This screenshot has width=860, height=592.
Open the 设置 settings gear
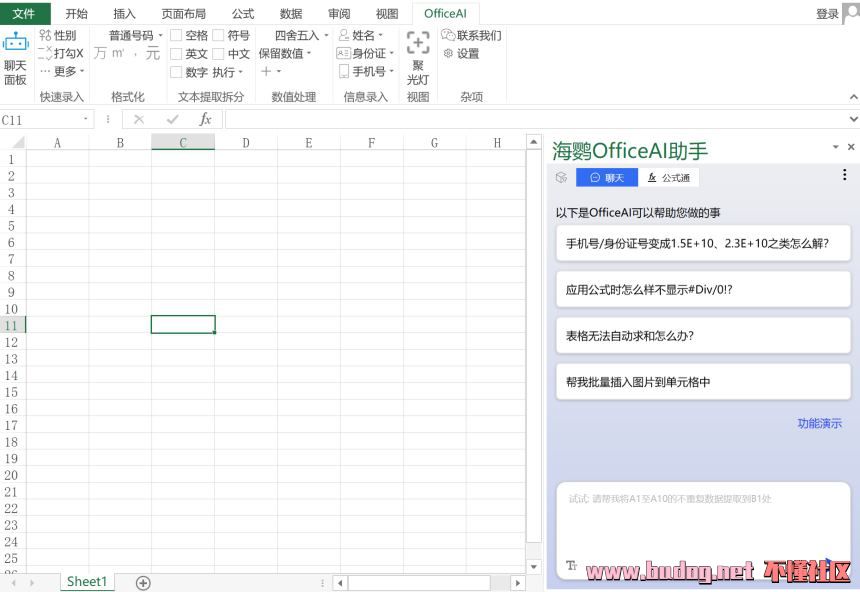pyautogui.click(x=461, y=53)
